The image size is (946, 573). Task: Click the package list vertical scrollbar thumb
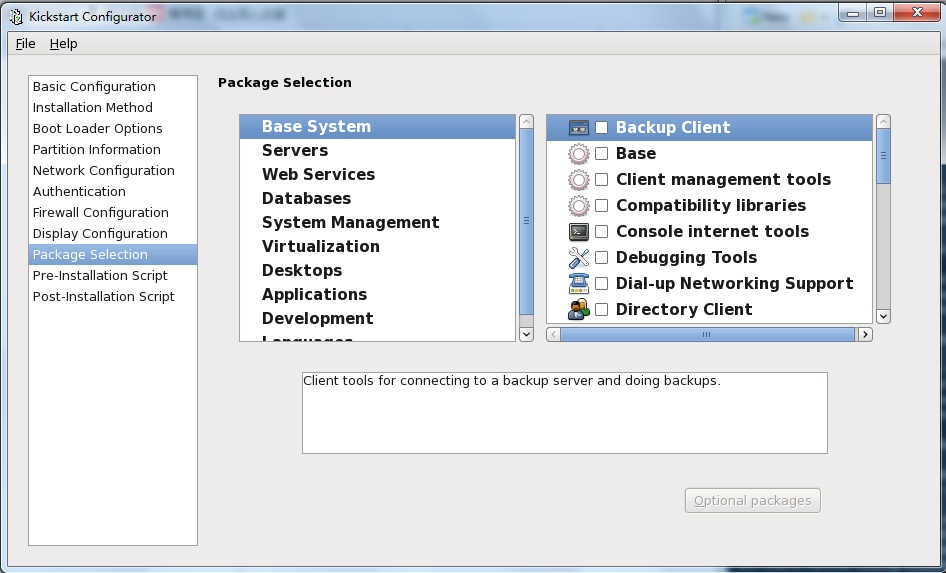point(883,156)
